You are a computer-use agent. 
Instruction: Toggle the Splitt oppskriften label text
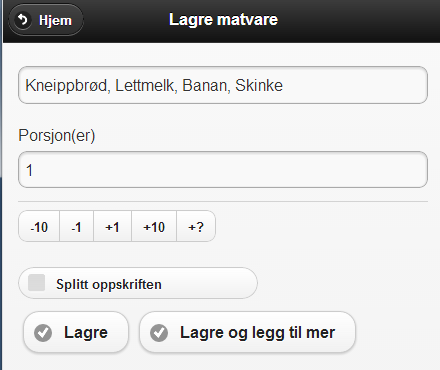(x=109, y=284)
